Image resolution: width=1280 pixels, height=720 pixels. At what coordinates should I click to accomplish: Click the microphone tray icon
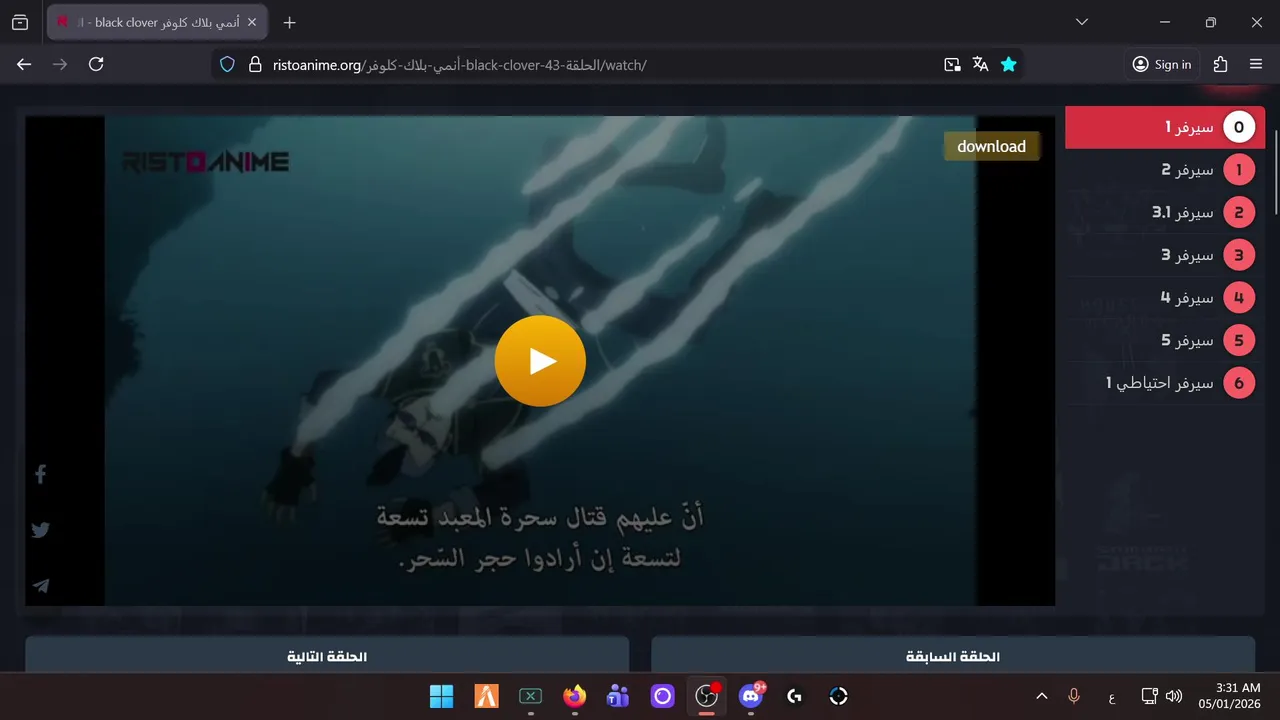click(x=1074, y=696)
